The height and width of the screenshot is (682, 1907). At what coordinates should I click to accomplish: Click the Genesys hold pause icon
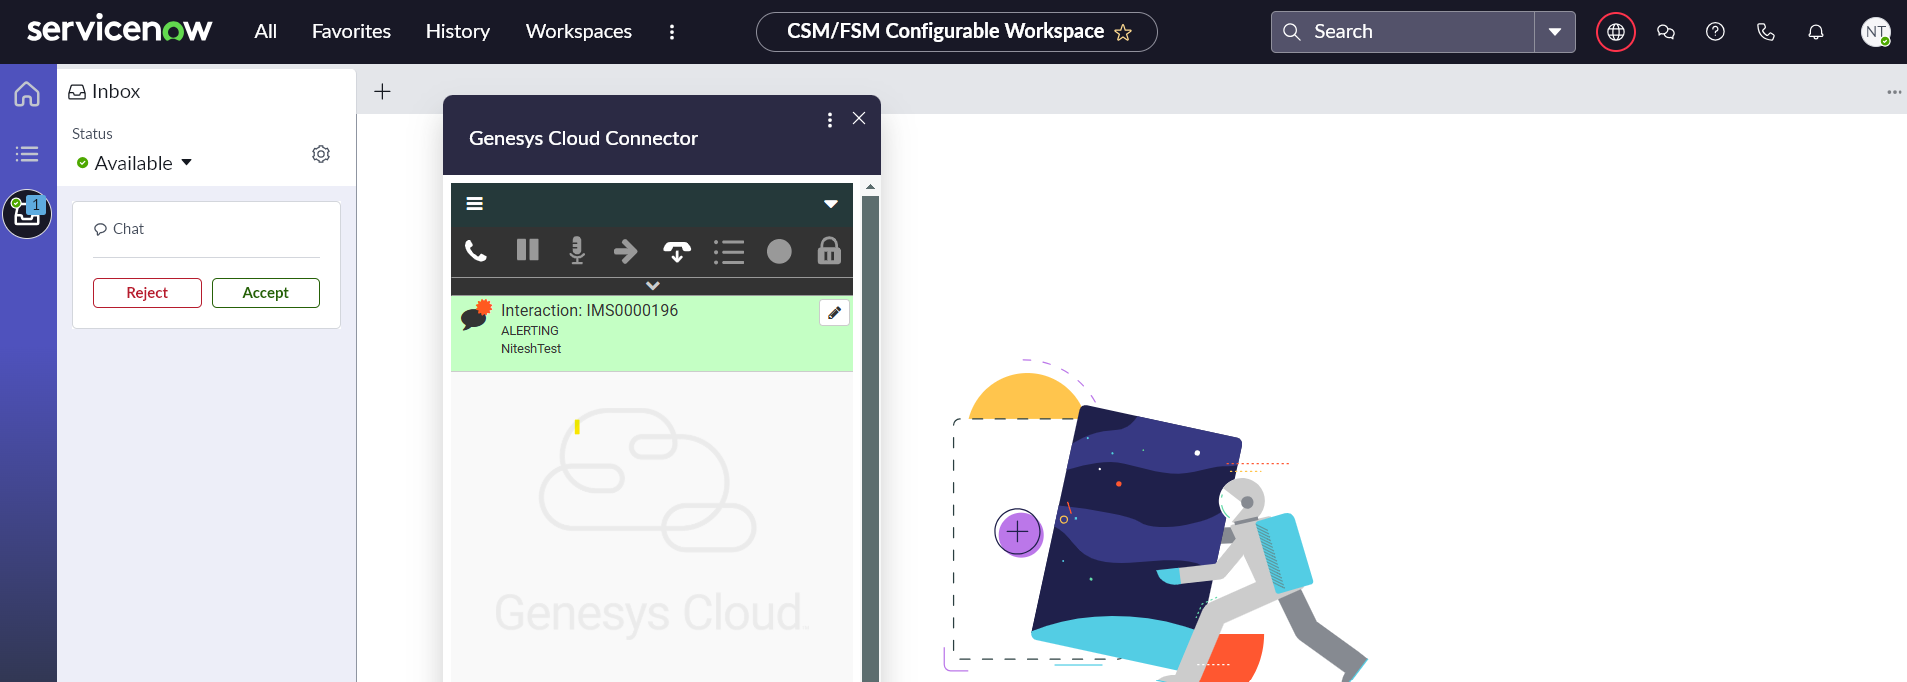[x=528, y=250]
